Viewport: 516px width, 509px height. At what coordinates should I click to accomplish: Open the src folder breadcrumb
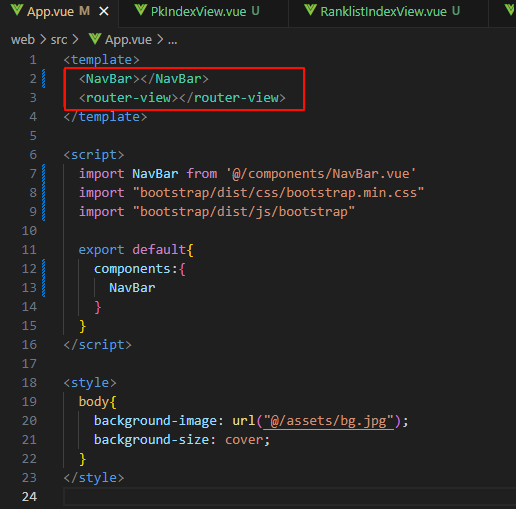pyautogui.click(x=59, y=40)
